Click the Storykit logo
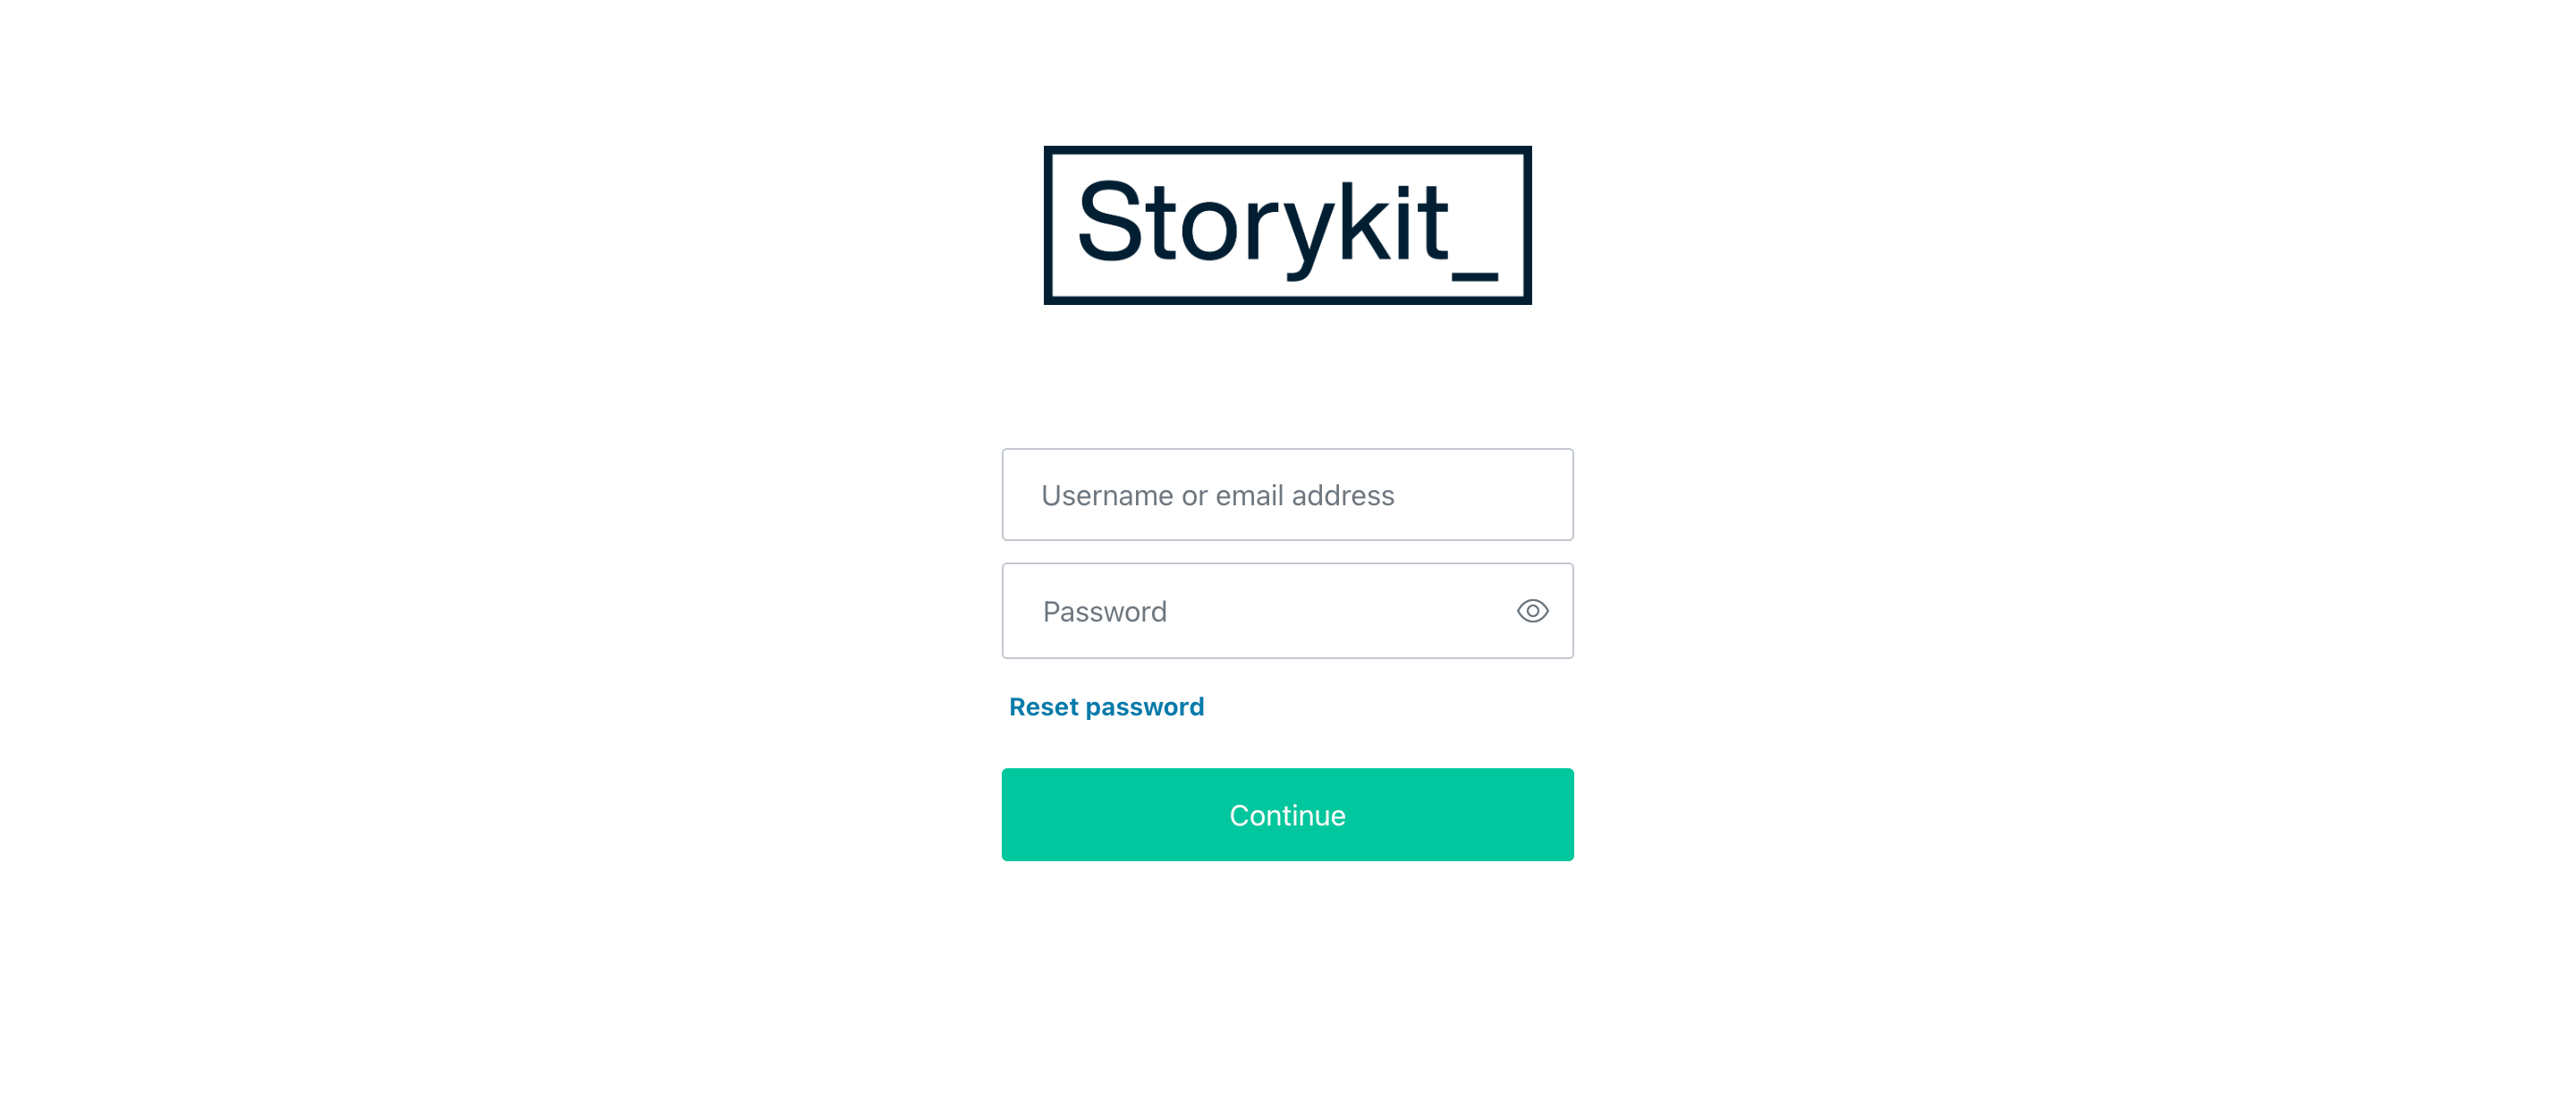The image size is (2576, 1100). [x=1287, y=225]
